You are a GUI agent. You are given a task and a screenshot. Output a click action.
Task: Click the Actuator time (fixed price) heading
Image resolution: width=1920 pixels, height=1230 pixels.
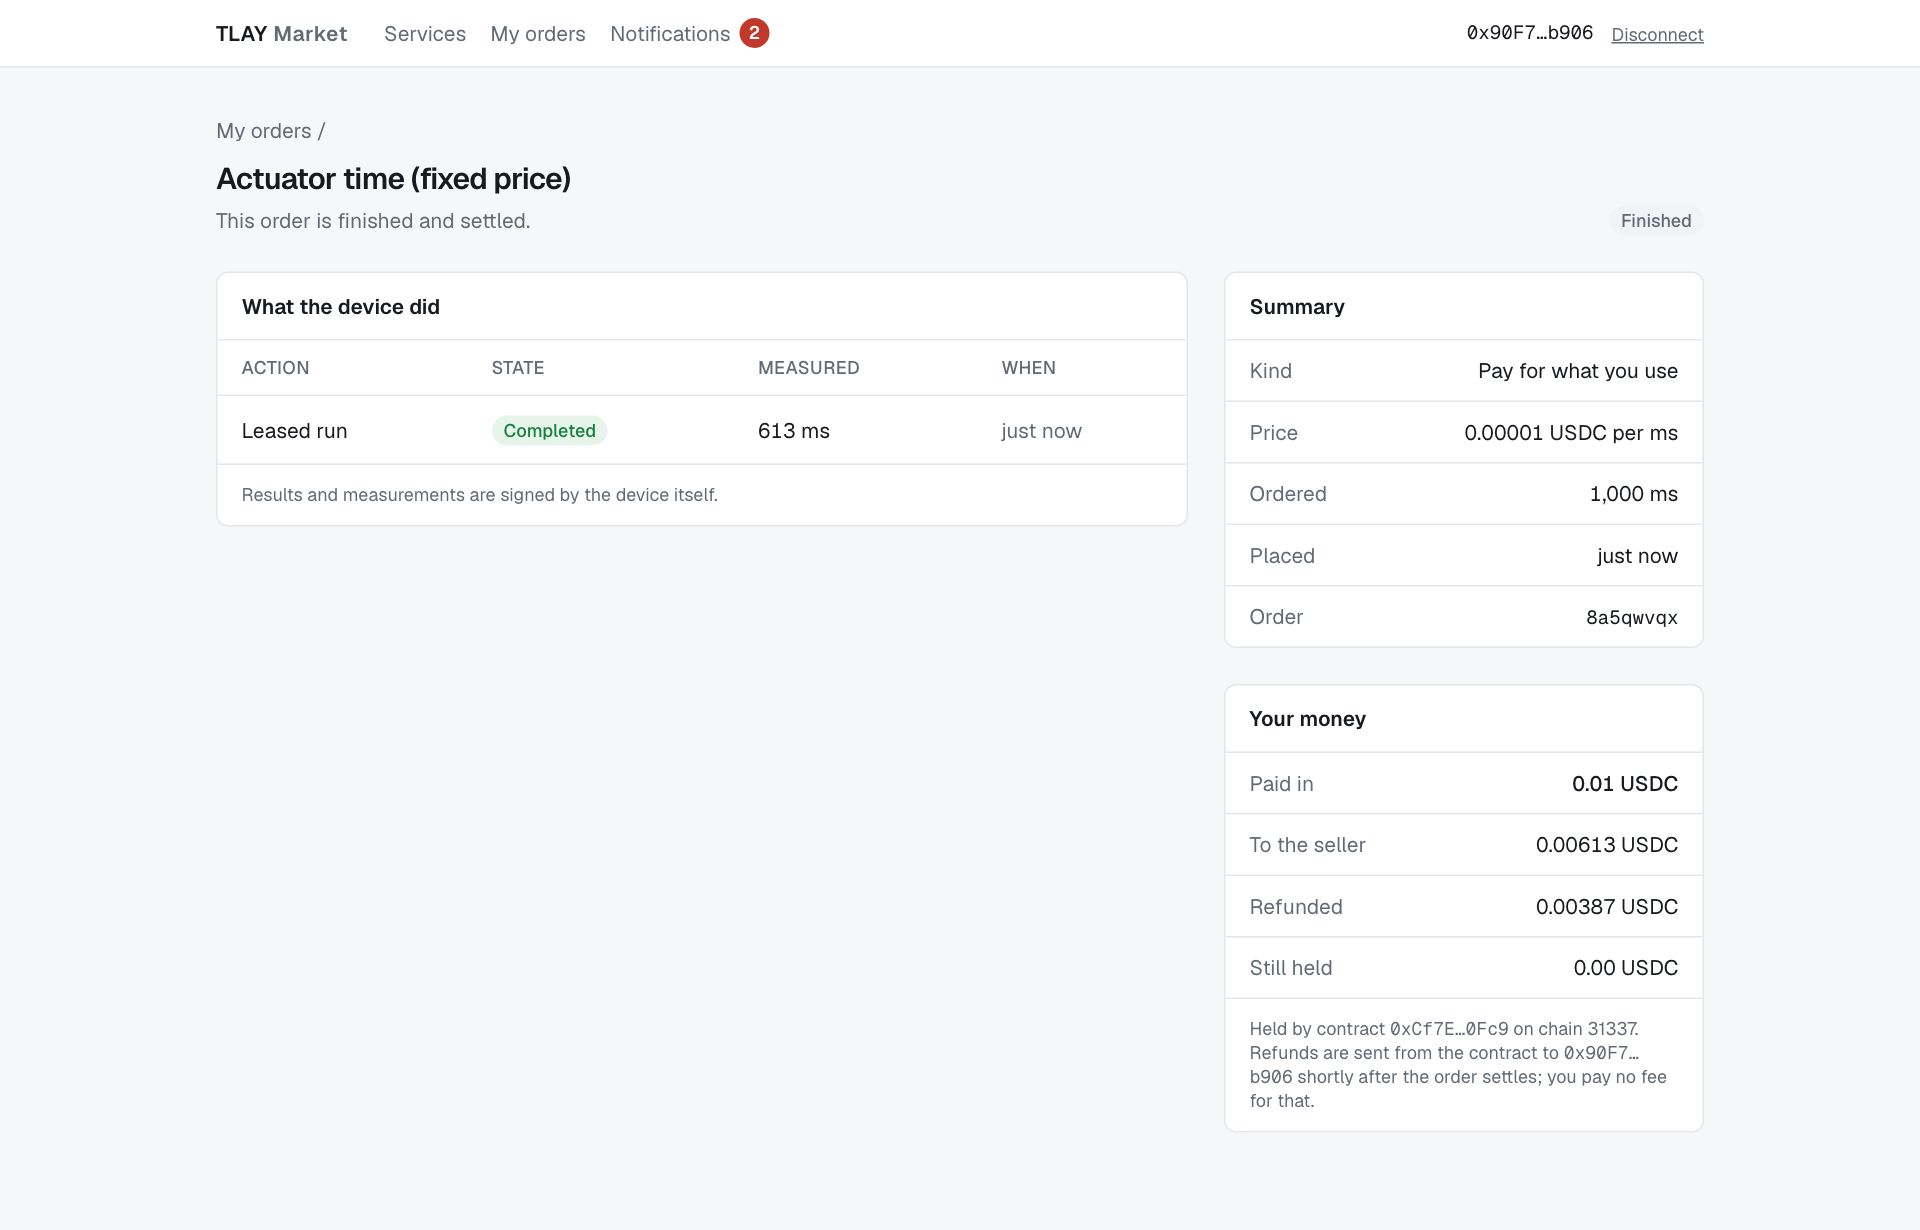coord(393,179)
